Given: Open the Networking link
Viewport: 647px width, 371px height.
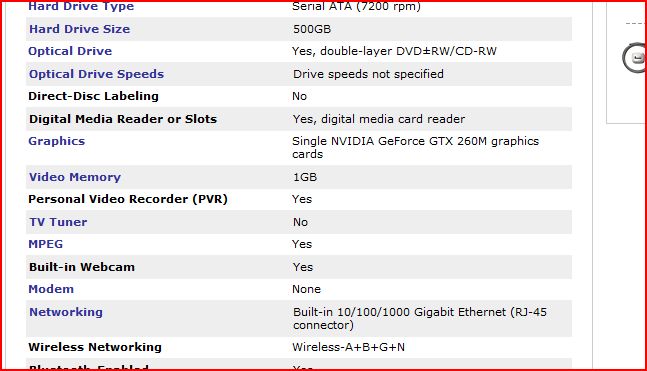Looking at the screenshot, I should (66, 312).
